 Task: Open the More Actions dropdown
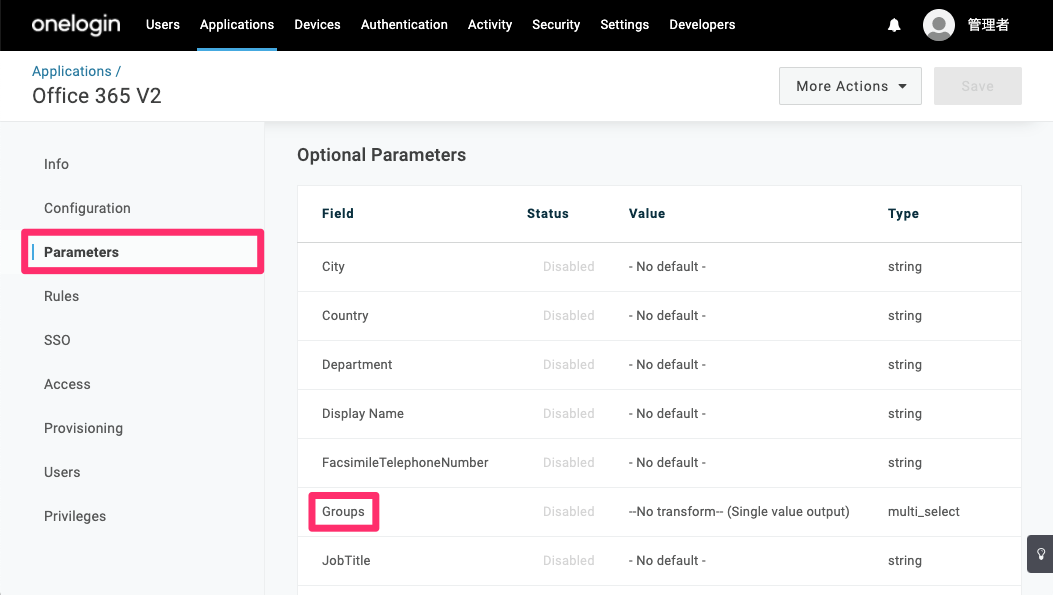850,86
